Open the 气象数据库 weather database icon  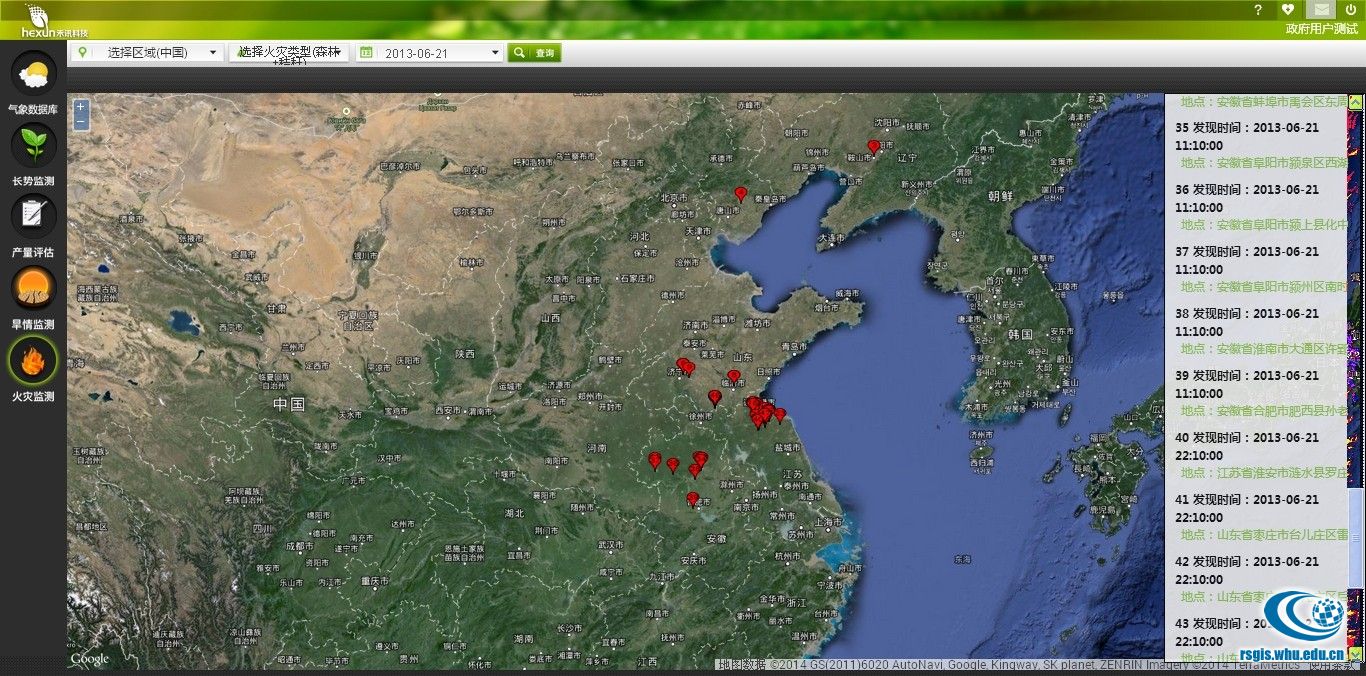coord(33,73)
